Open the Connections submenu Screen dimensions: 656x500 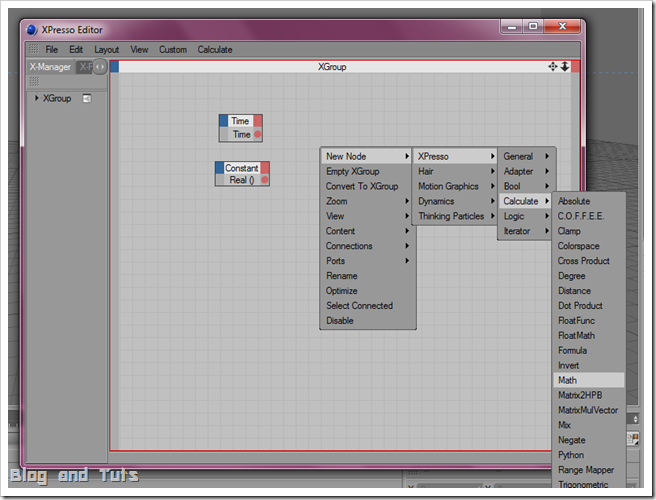(367, 246)
